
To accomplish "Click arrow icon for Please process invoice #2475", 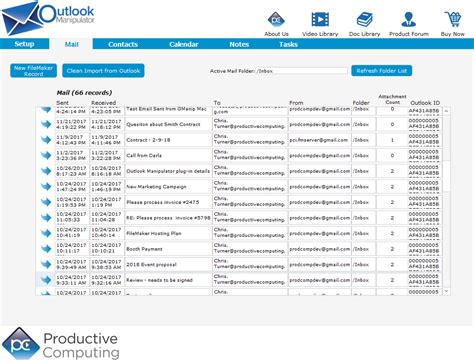I will click(46, 202).
